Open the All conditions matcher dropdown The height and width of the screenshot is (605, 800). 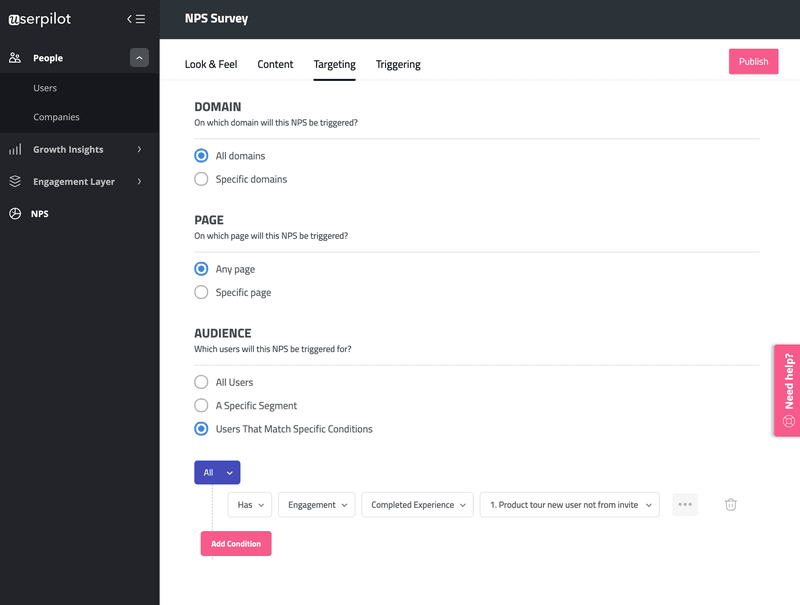[217, 472]
